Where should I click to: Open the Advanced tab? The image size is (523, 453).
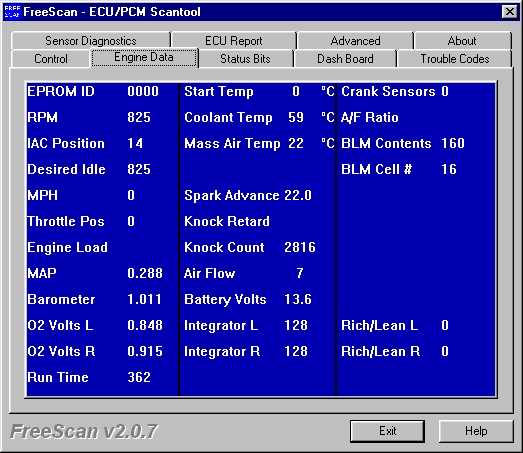click(355, 41)
